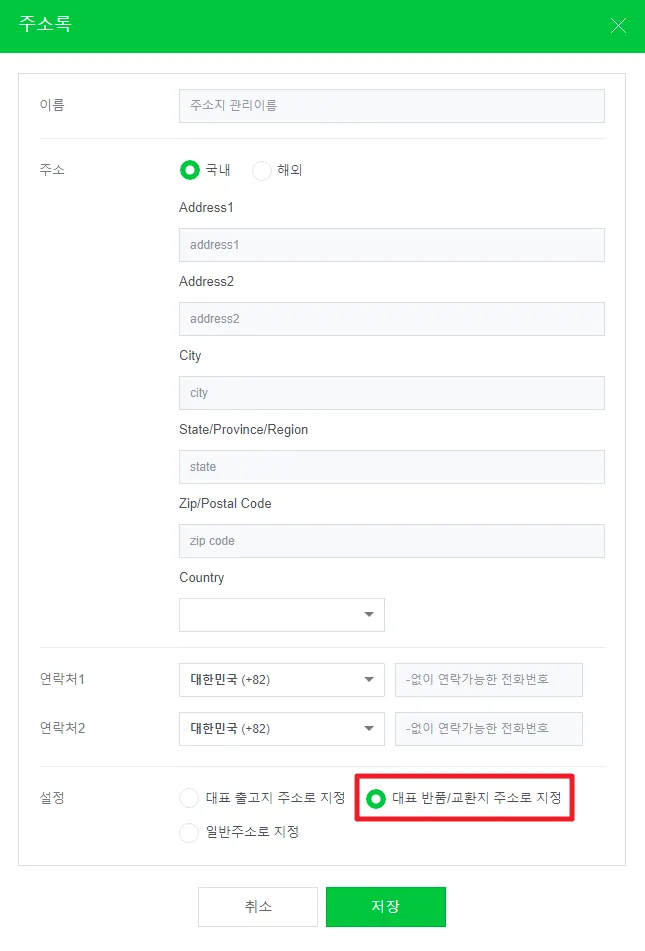Image resolution: width=645 pixels, height=951 pixels.
Task: Select 대표 반품/교환지 주소로 지정 radio
Action: 376,798
